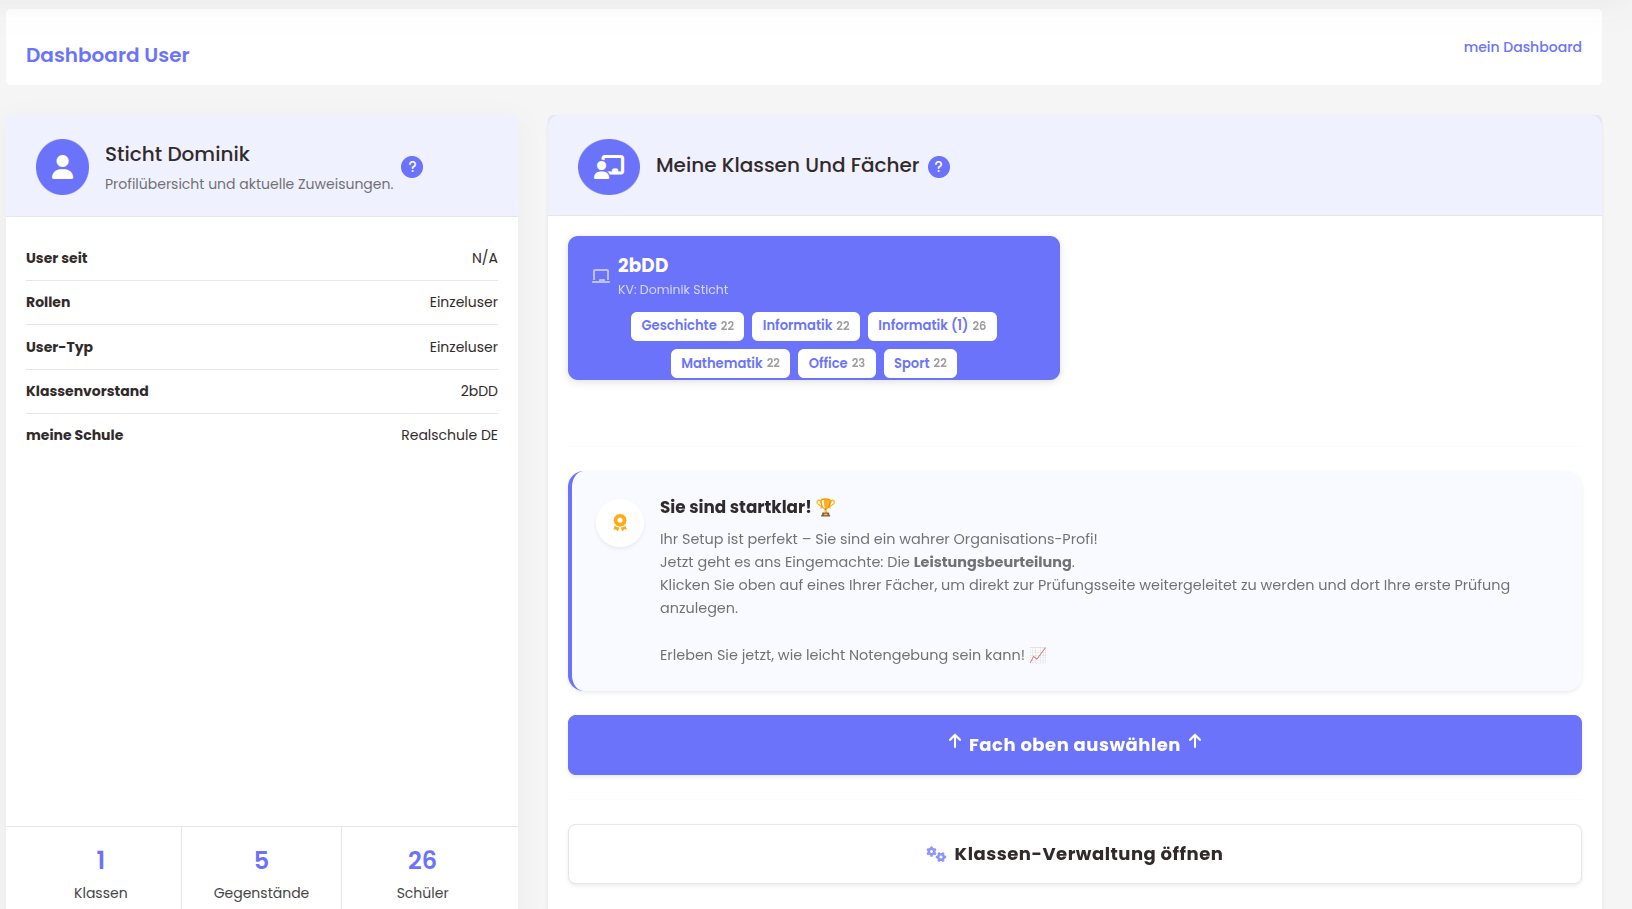Image resolution: width=1632 pixels, height=909 pixels.
Task: Open help beside Meine Klassen Und Fächer
Action: point(938,167)
